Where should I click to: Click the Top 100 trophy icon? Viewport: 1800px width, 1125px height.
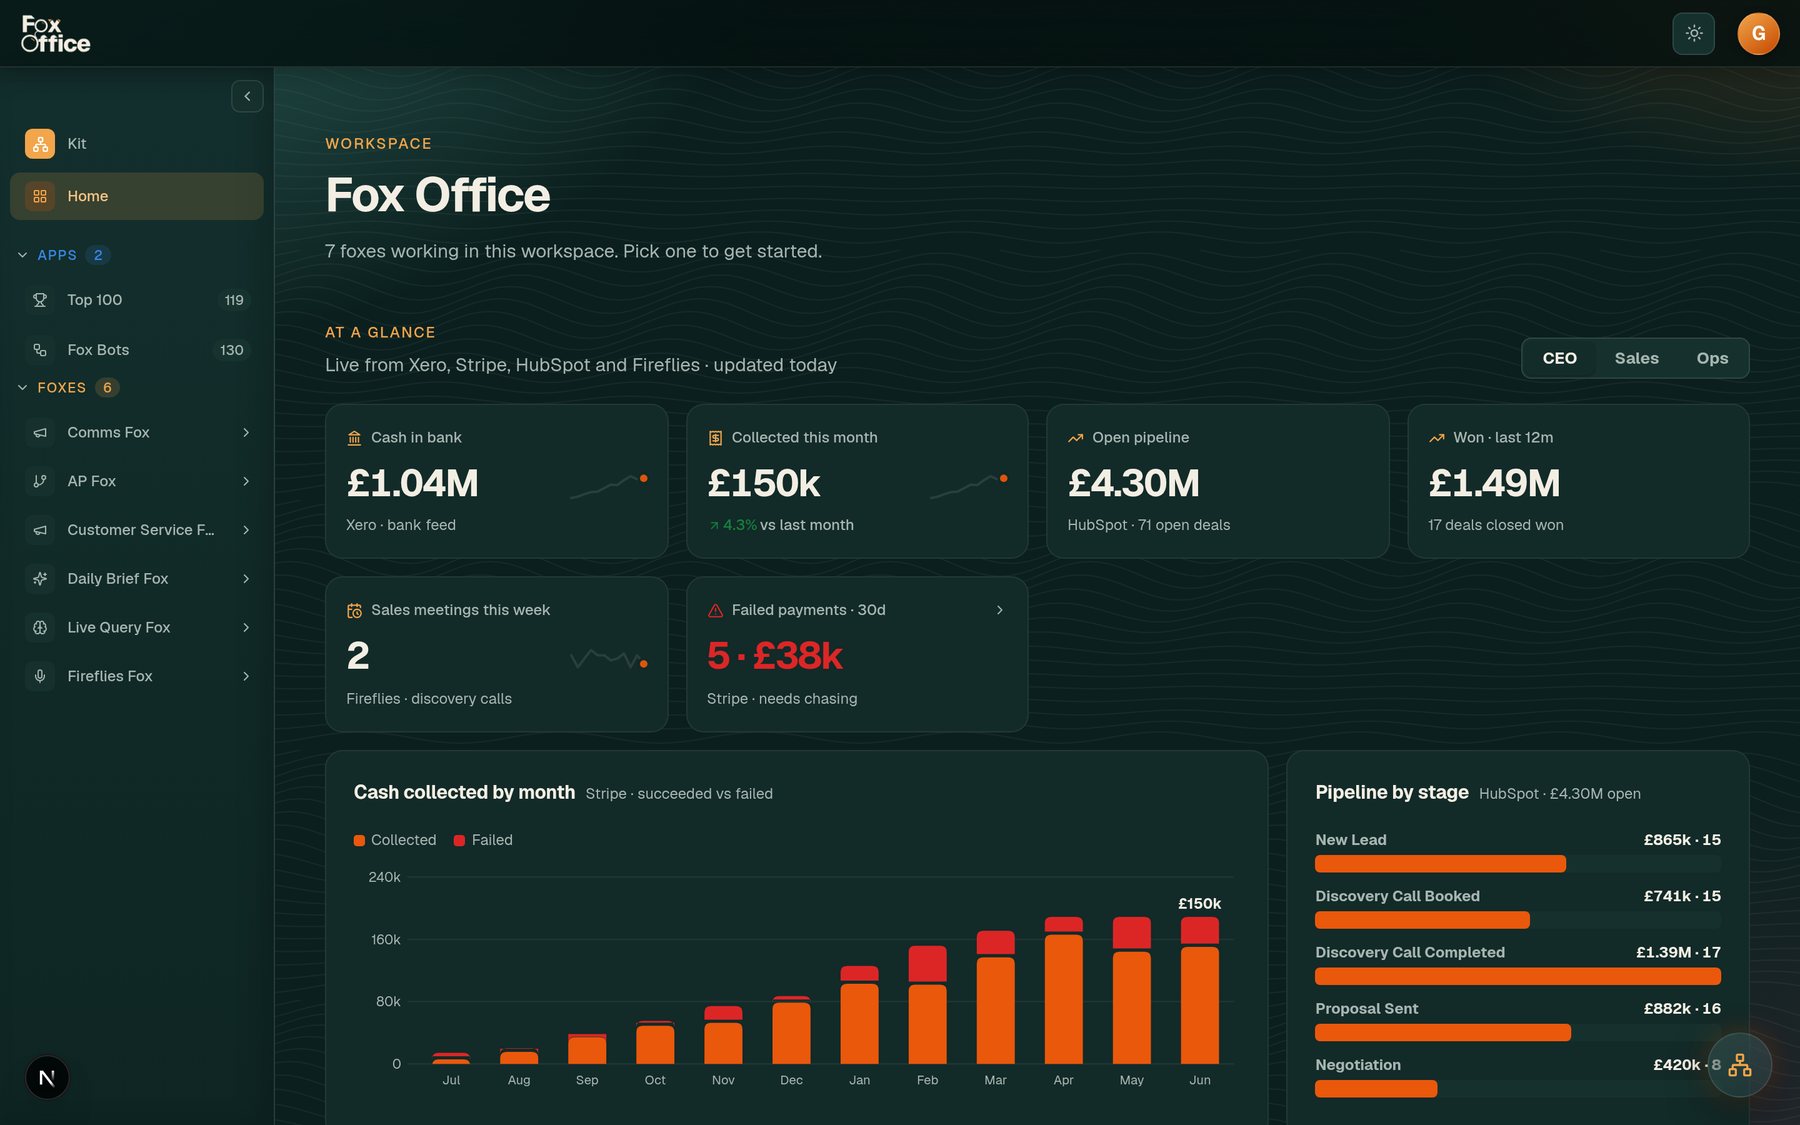[40, 300]
